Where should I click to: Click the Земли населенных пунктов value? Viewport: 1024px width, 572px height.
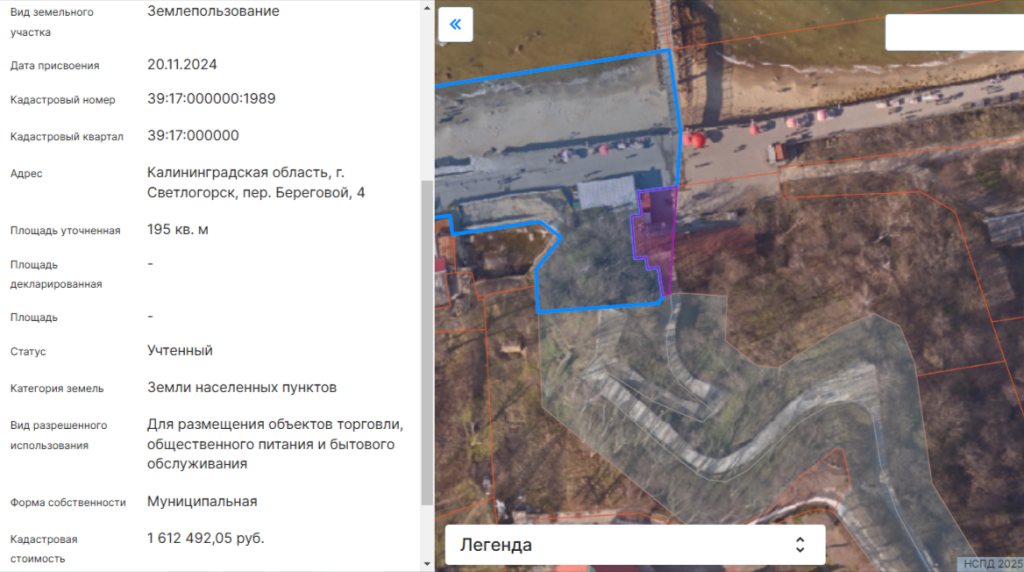tap(242, 387)
